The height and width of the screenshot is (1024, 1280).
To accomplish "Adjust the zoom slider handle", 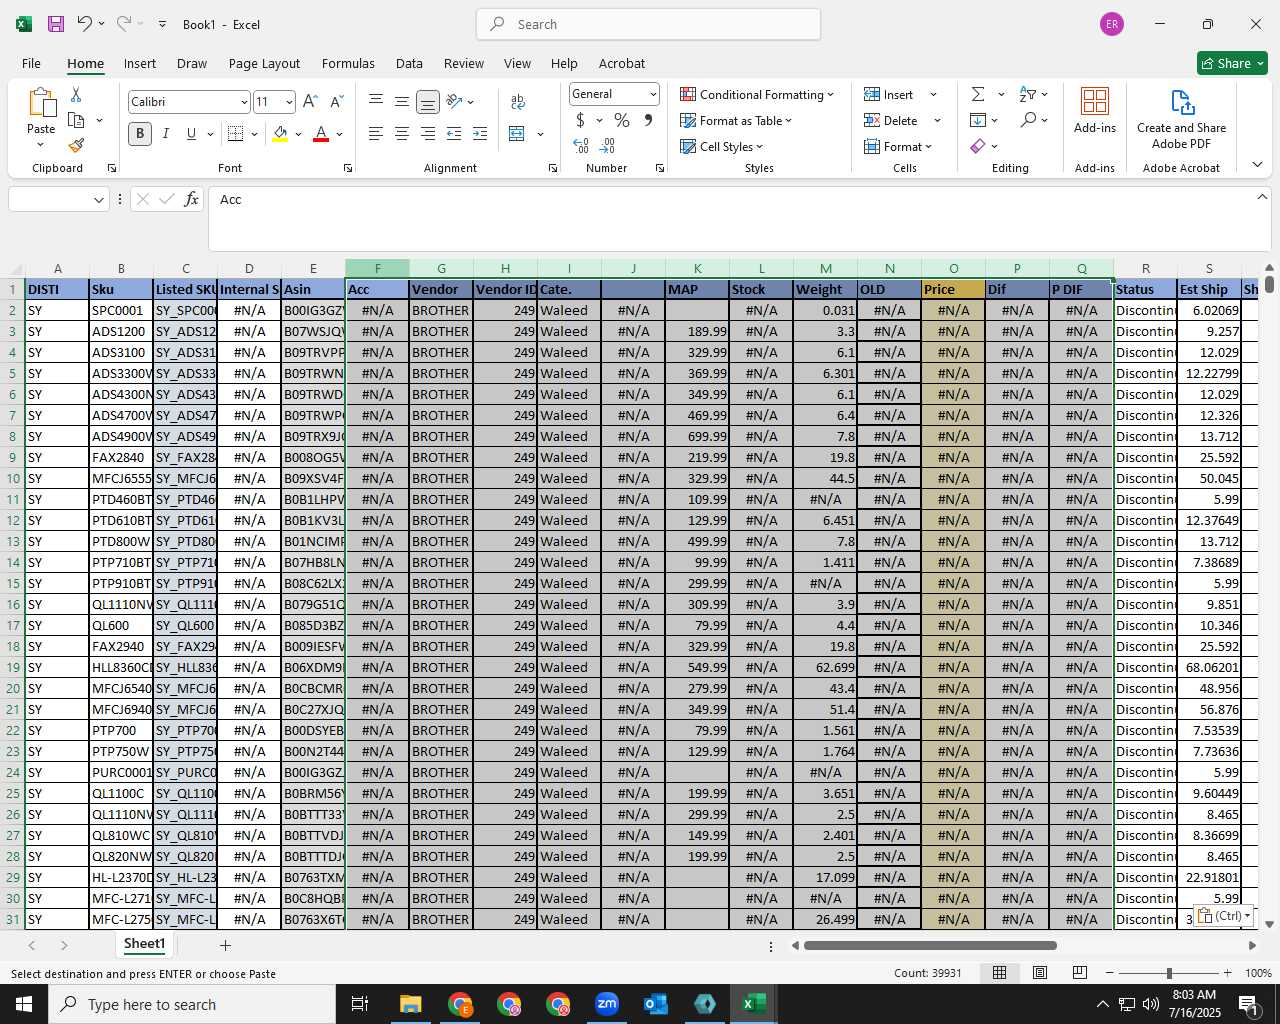I will (1169, 973).
